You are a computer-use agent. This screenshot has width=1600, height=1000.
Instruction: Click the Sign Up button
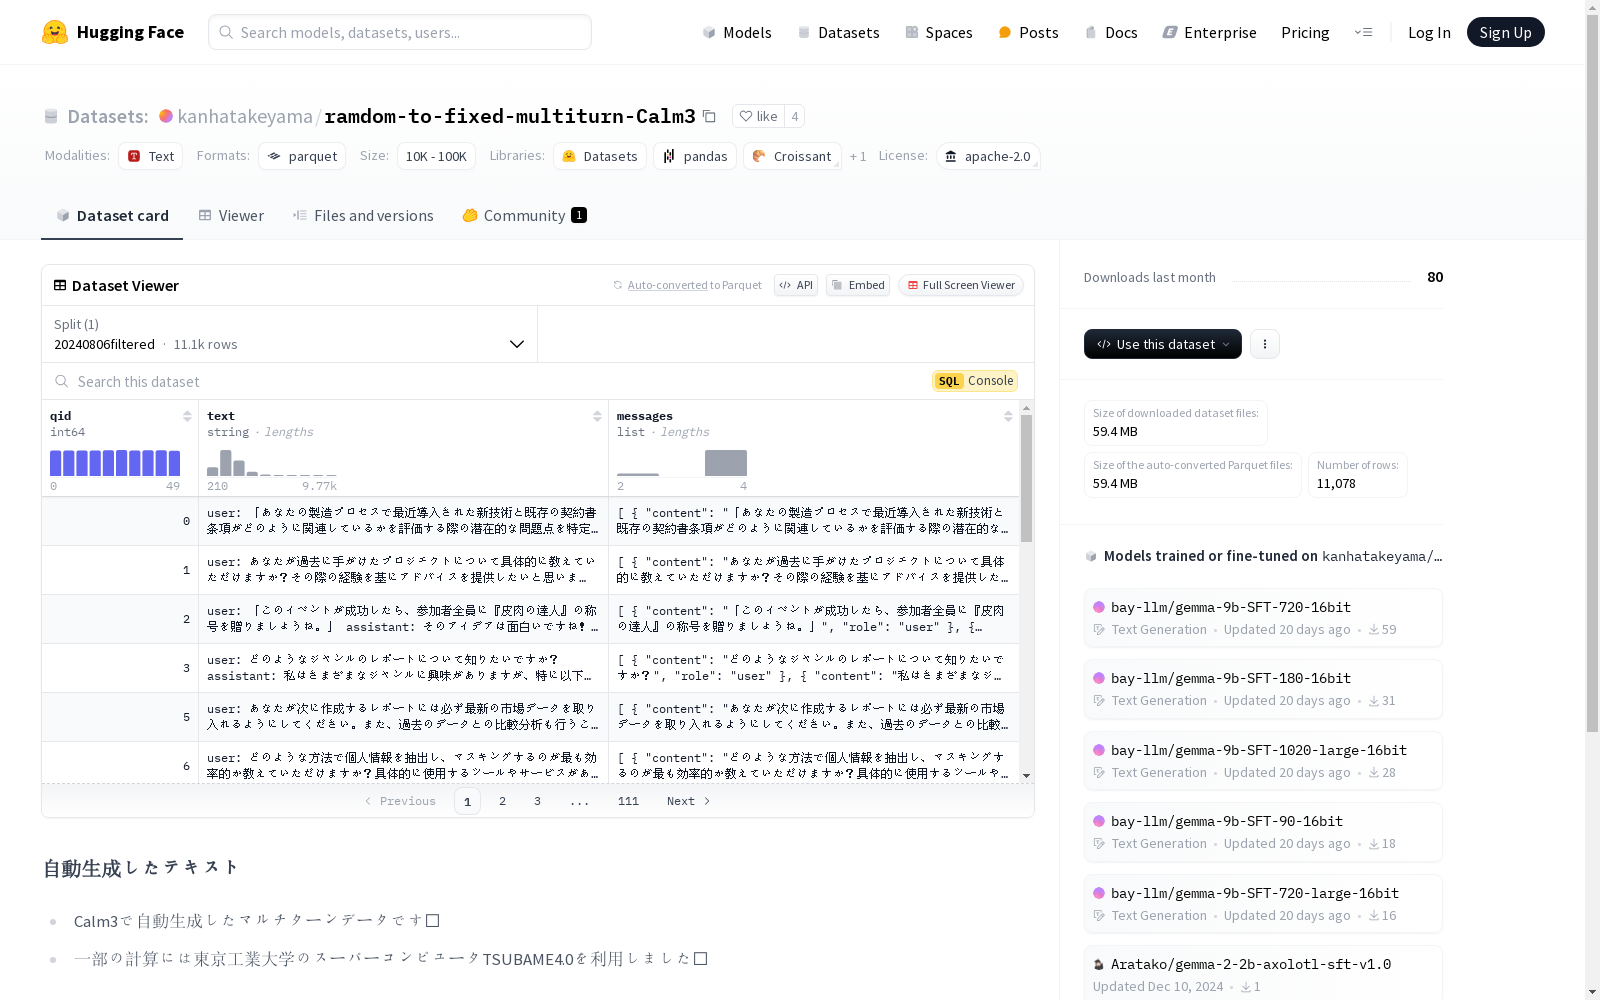pyautogui.click(x=1505, y=32)
